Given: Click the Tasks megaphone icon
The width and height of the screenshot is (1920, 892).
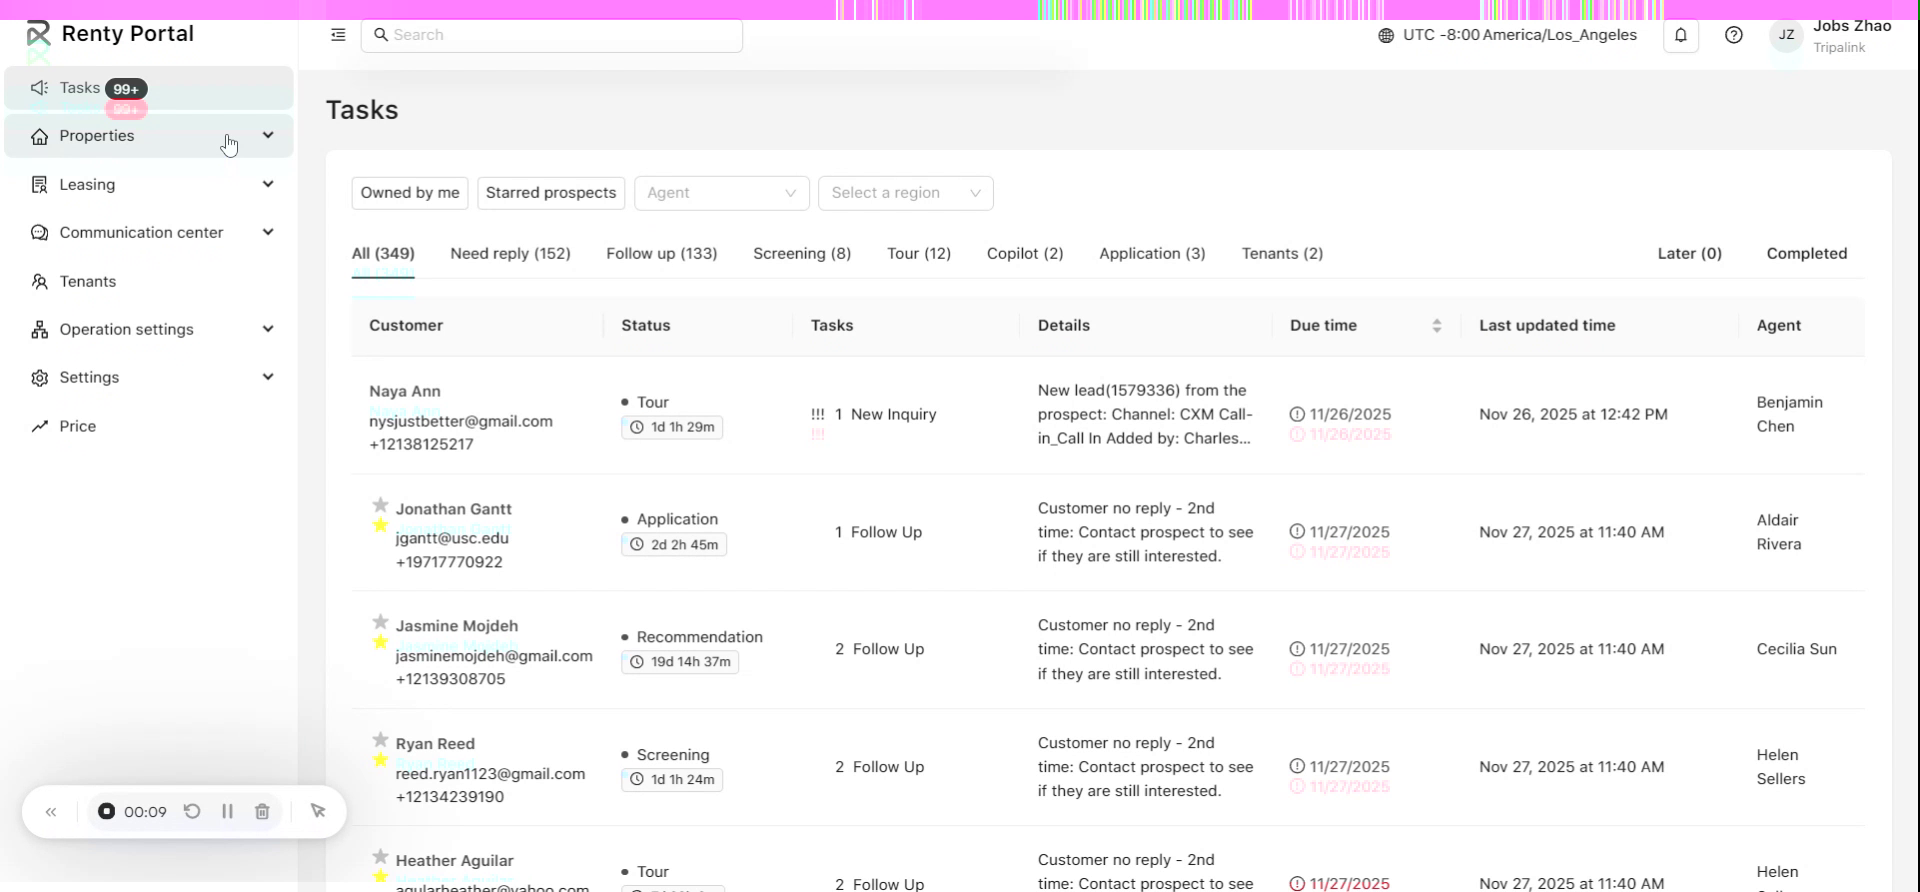Looking at the screenshot, I should click(x=39, y=88).
